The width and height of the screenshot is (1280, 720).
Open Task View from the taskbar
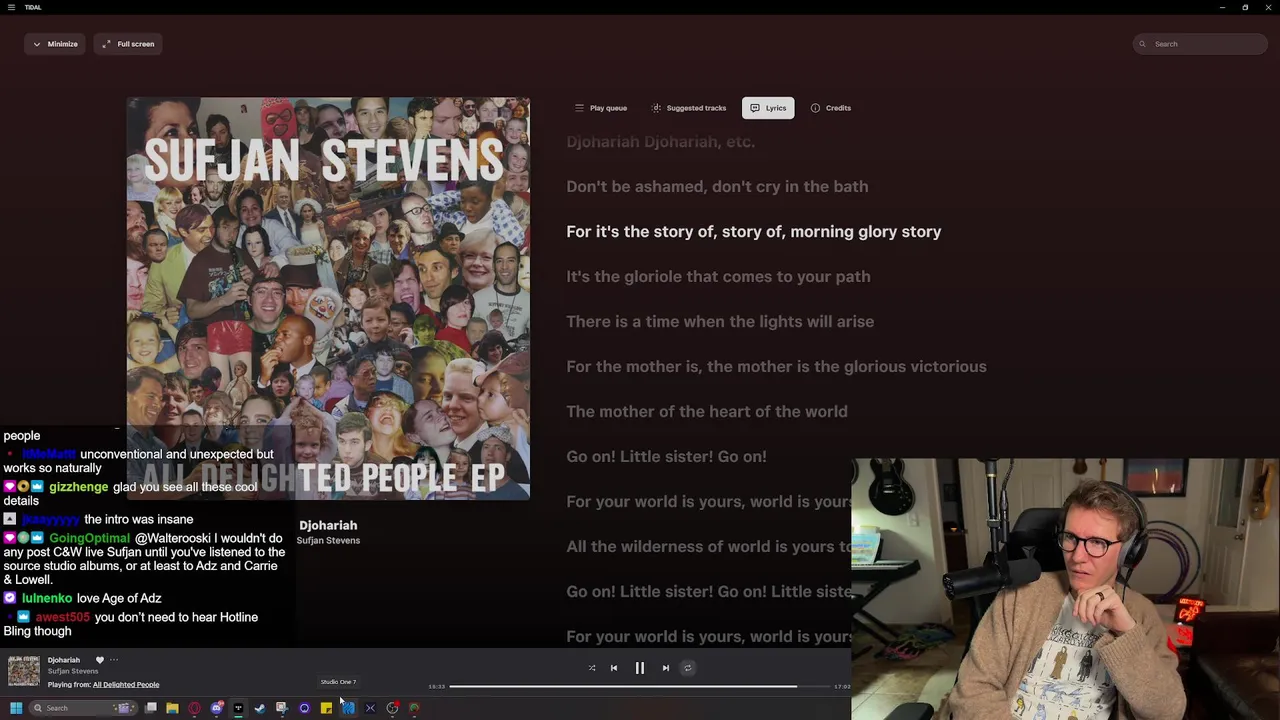150,708
